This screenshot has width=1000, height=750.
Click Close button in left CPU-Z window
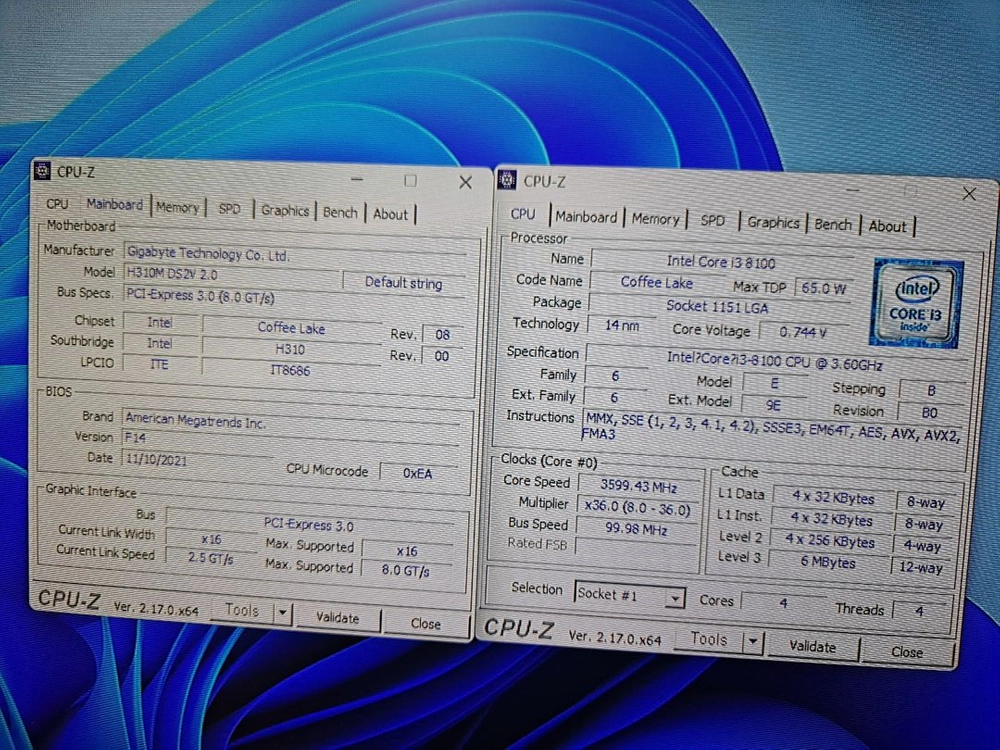coord(425,624)
